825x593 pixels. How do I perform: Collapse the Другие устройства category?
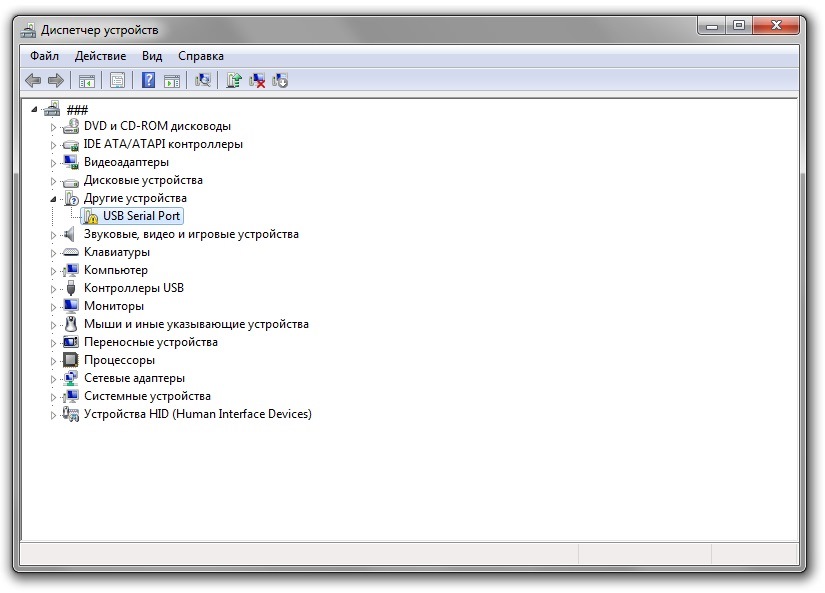(53, 199)
